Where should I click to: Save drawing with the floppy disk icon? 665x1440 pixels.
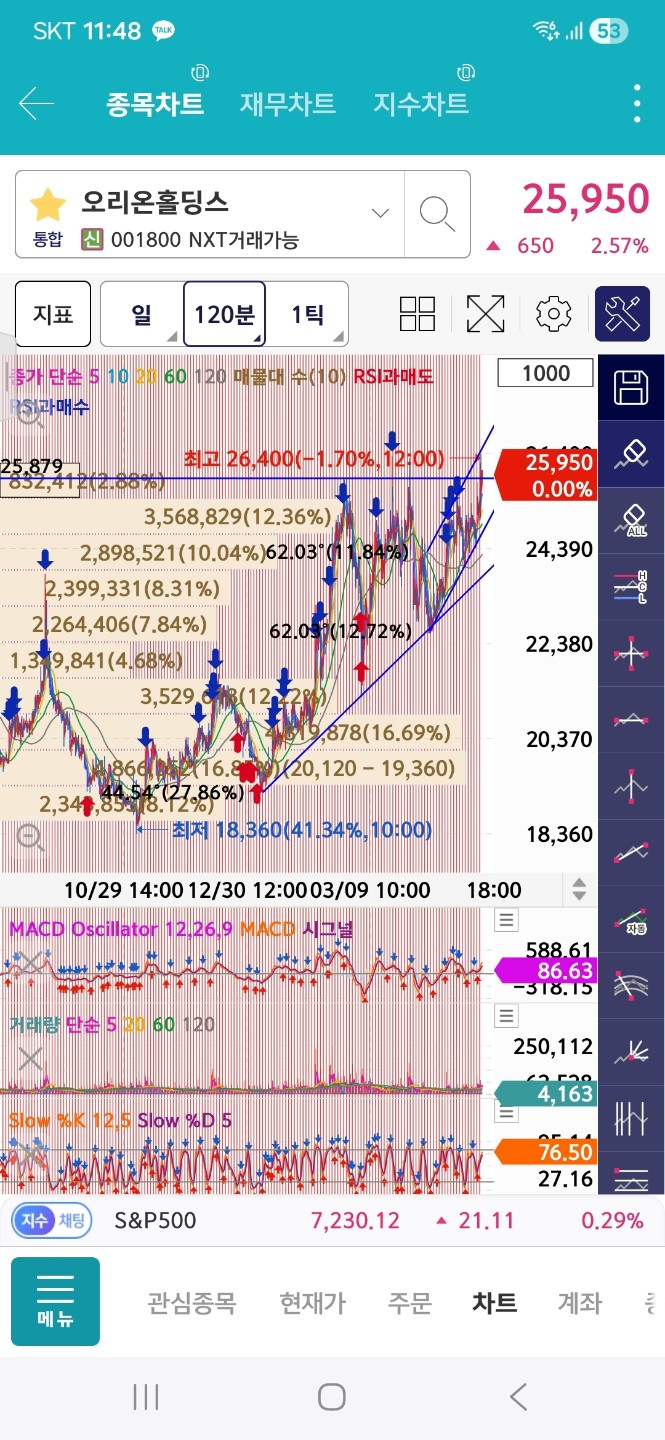click(631, 387)
